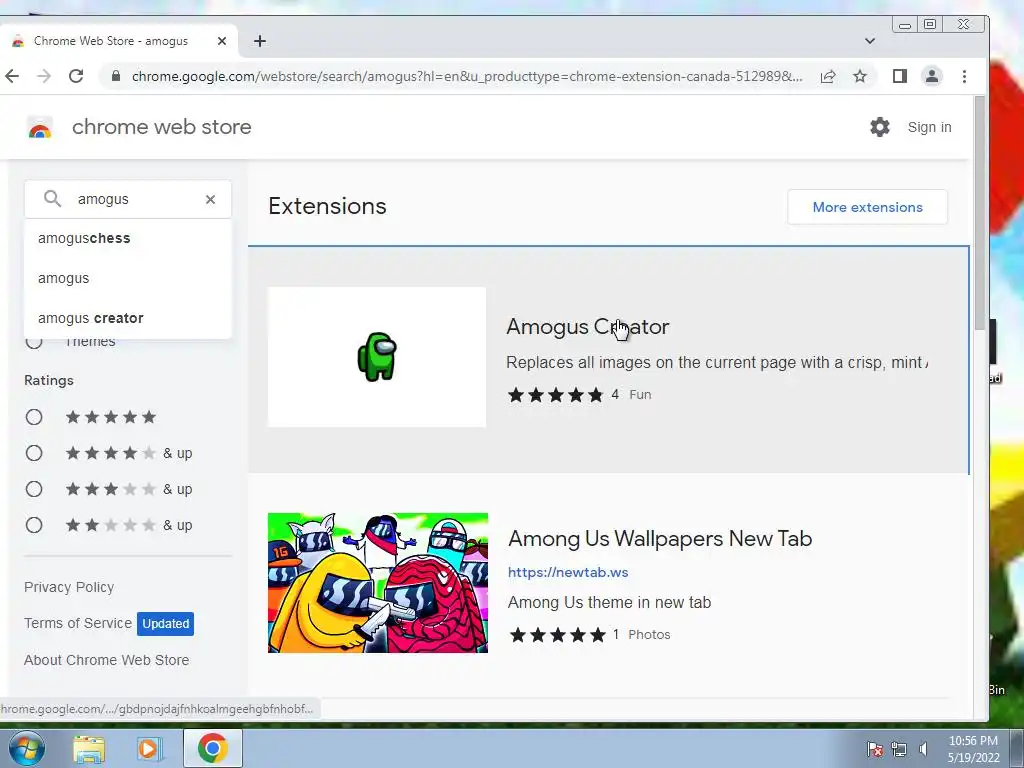Open the Chrome profile avatar menu
This screenshot has height=768, width=1024.
[x=932, y=76]
